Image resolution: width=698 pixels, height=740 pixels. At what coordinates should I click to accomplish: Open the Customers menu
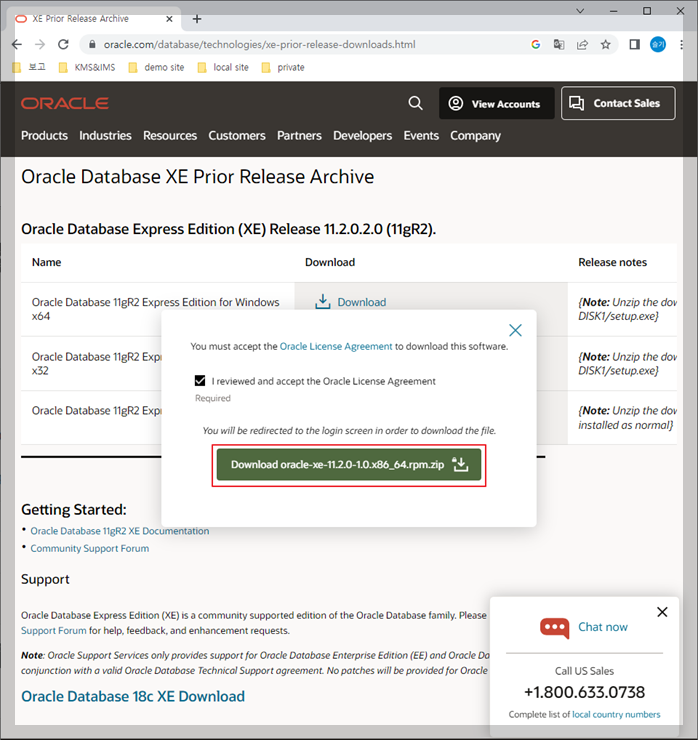[x=237, y=135]
